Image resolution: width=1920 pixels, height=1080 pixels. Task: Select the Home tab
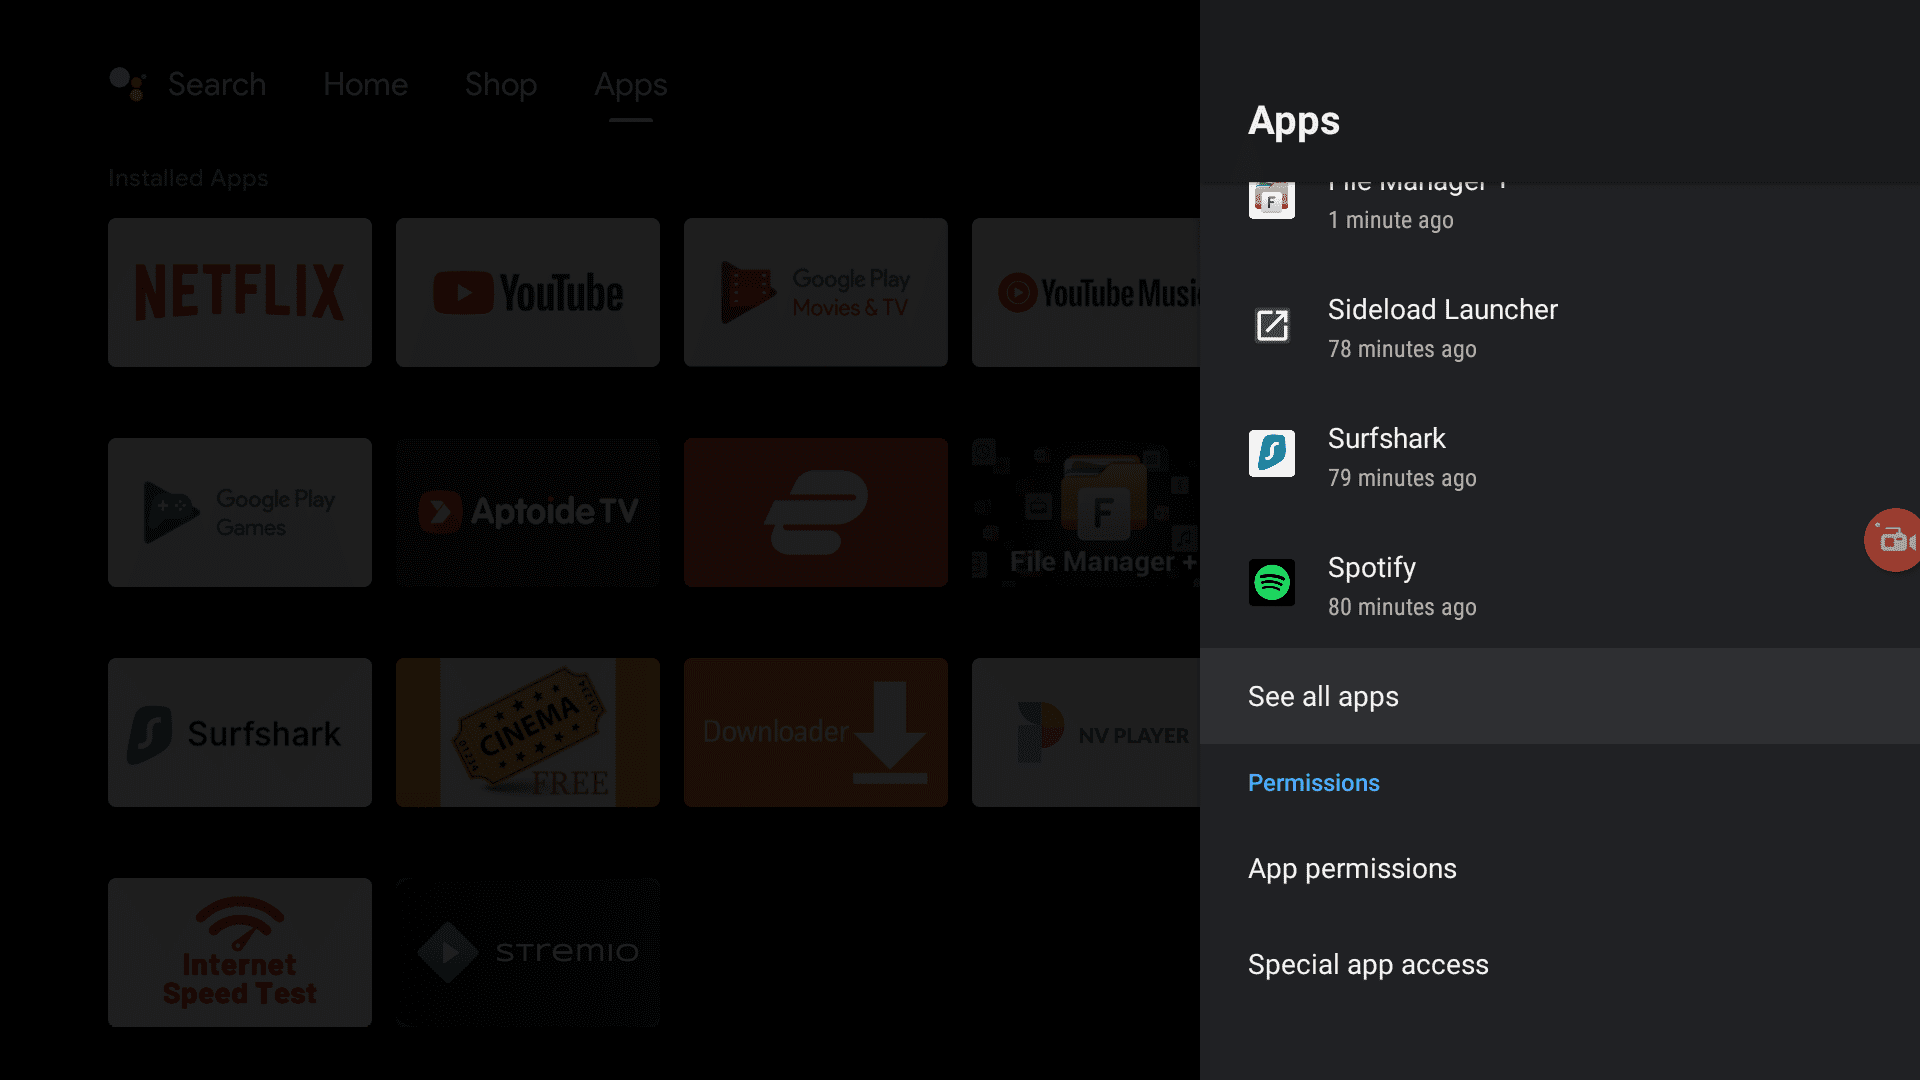coord(365,84)
